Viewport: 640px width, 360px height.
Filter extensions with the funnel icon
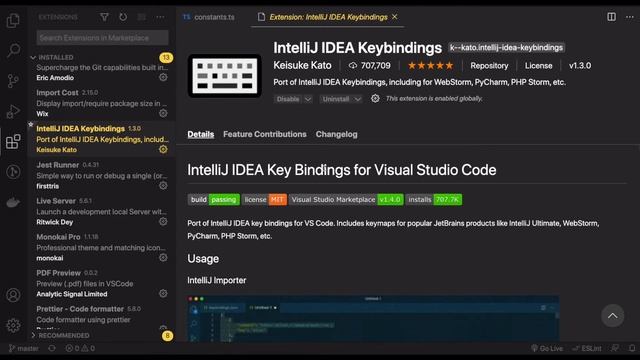(x=104, y=17)
